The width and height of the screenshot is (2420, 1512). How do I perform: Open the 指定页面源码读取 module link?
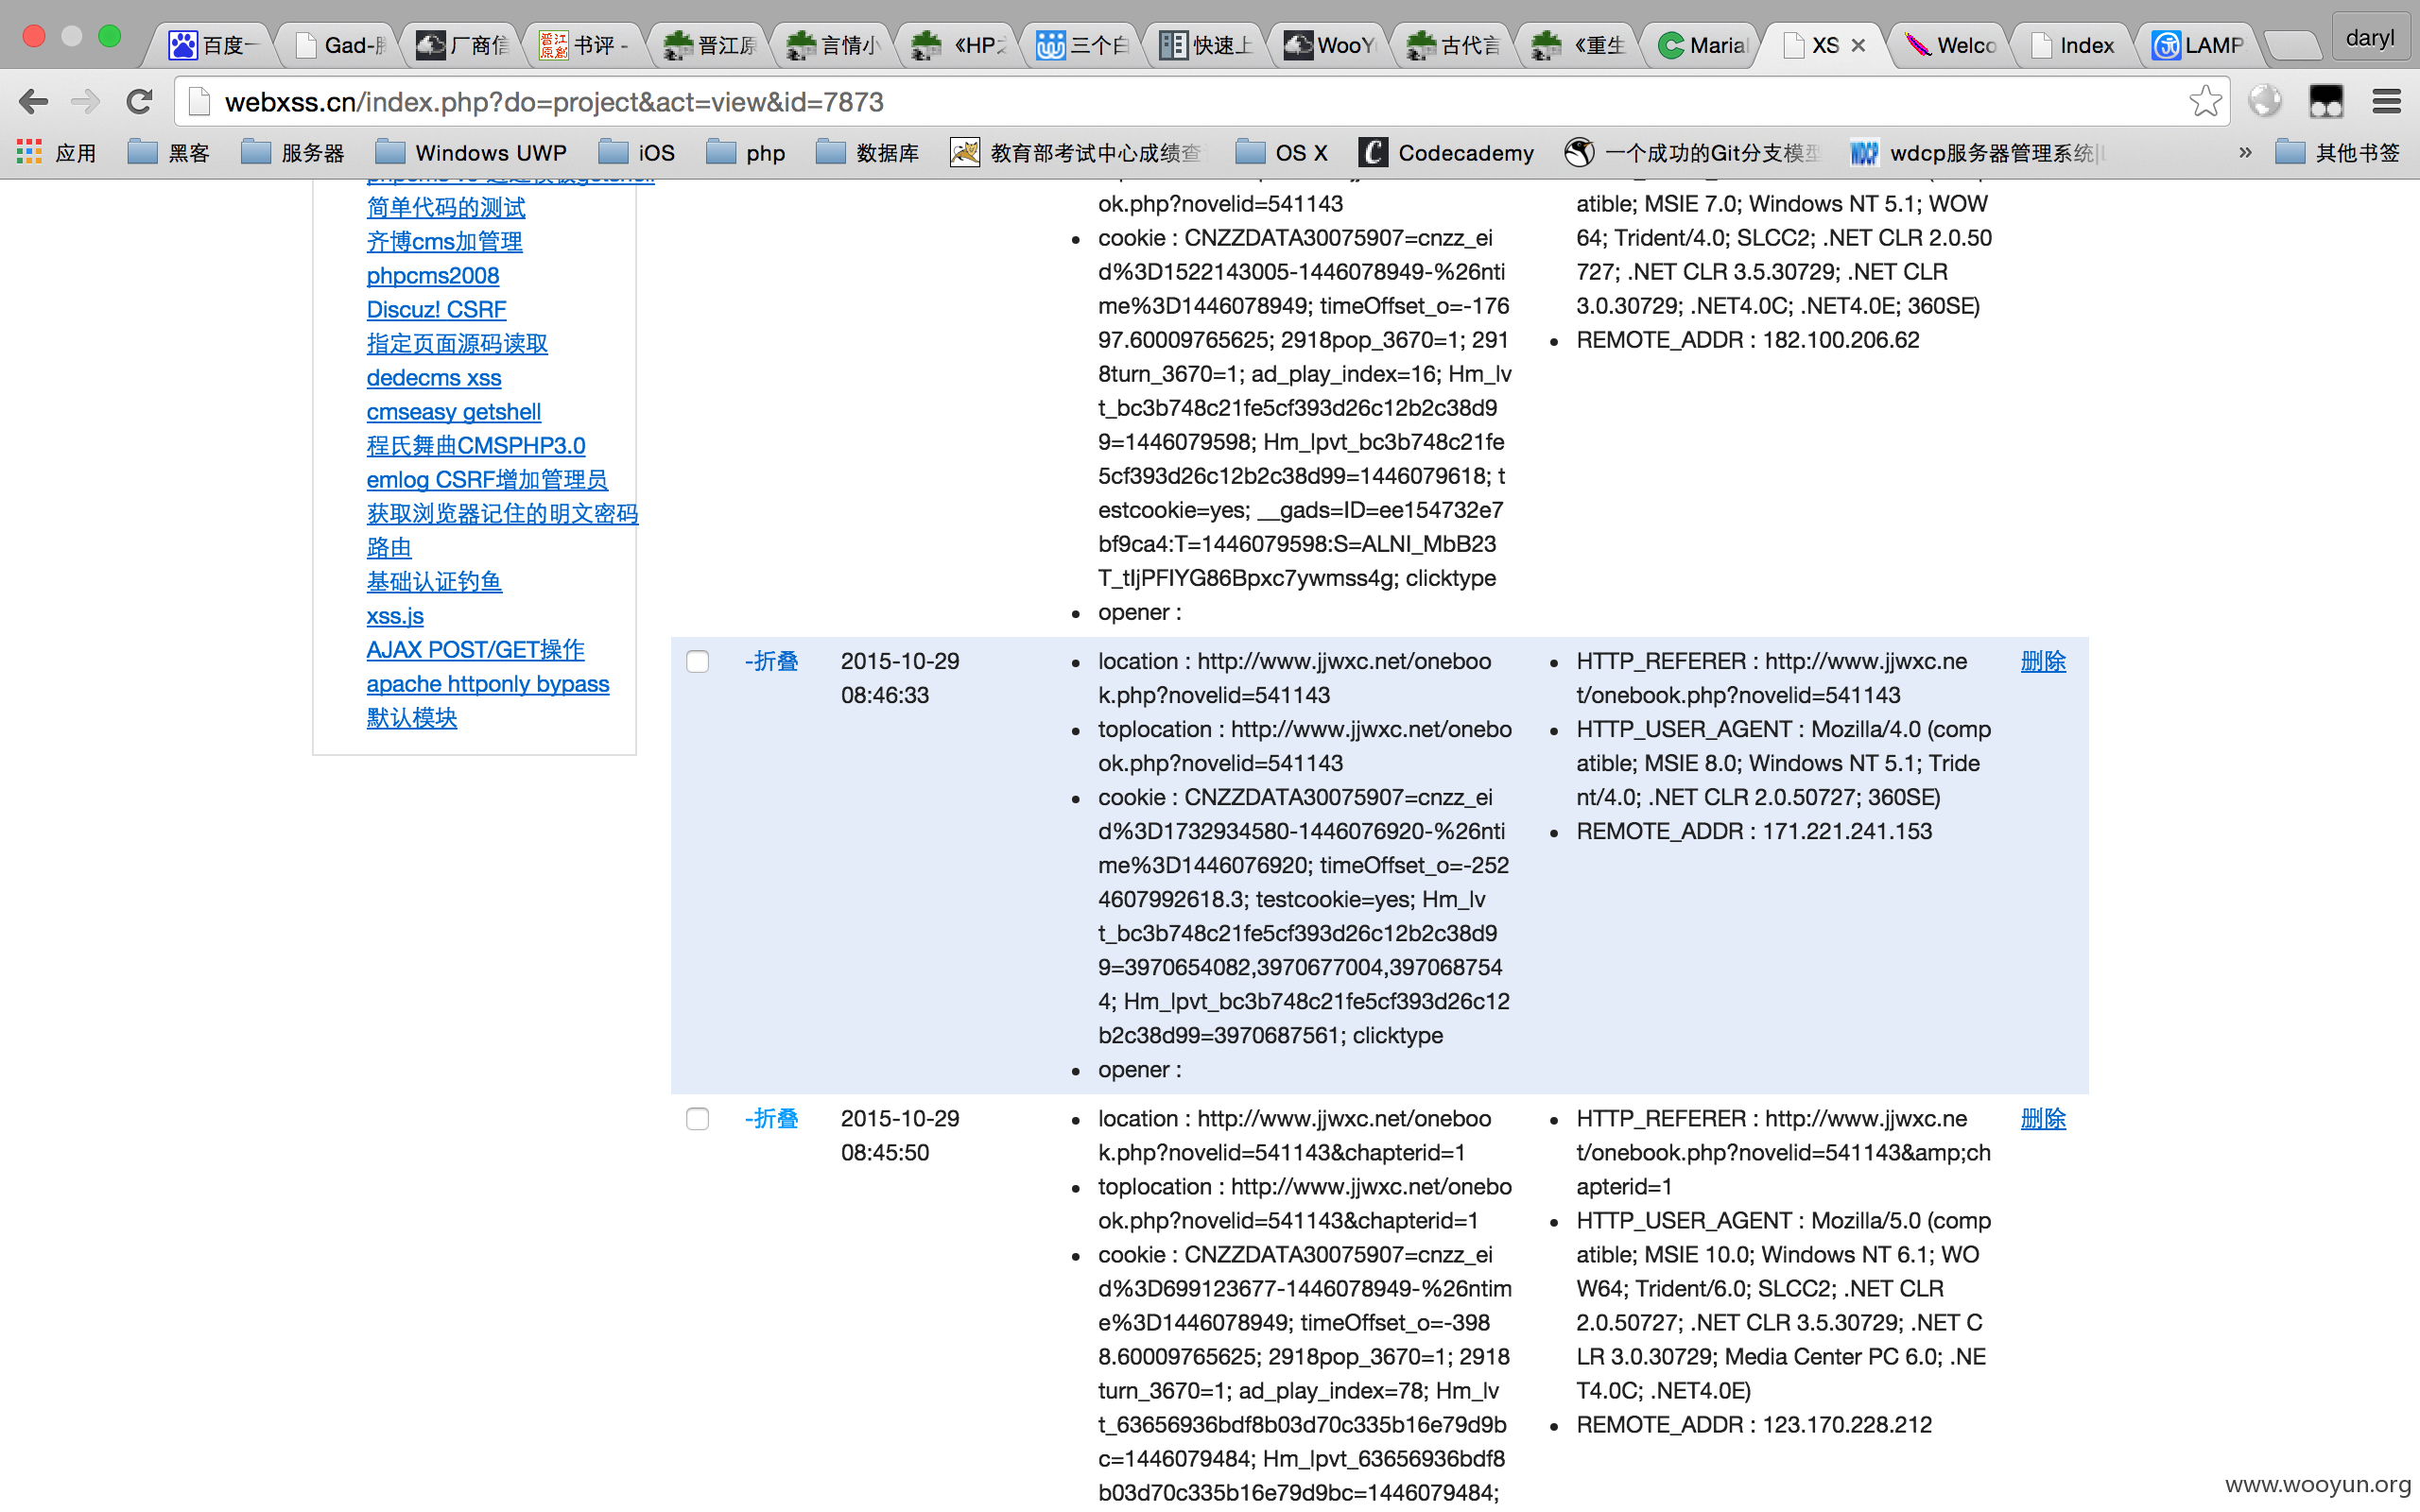point(457,343)
